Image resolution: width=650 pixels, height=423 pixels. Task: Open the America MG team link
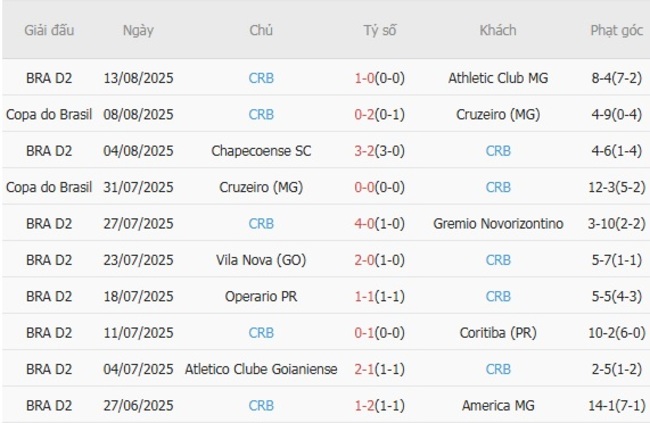pyautogui.click(x=498, y=405)
